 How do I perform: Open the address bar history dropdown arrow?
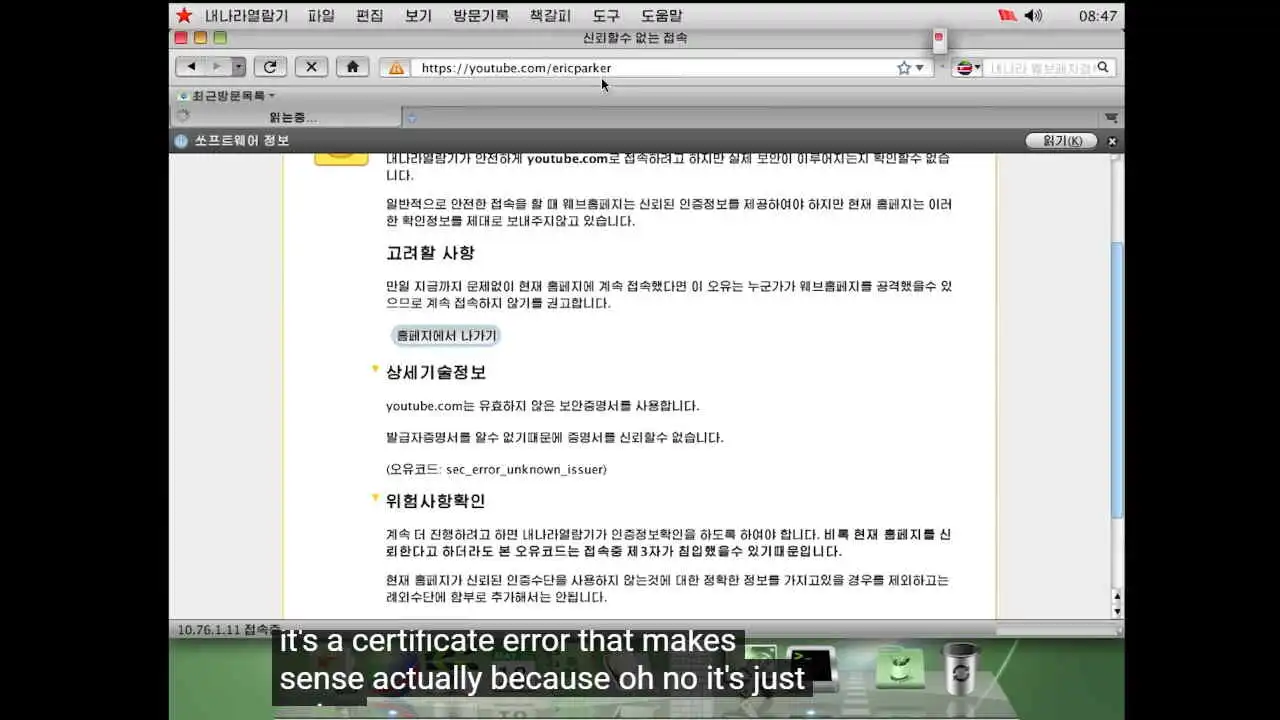(920, 68)
